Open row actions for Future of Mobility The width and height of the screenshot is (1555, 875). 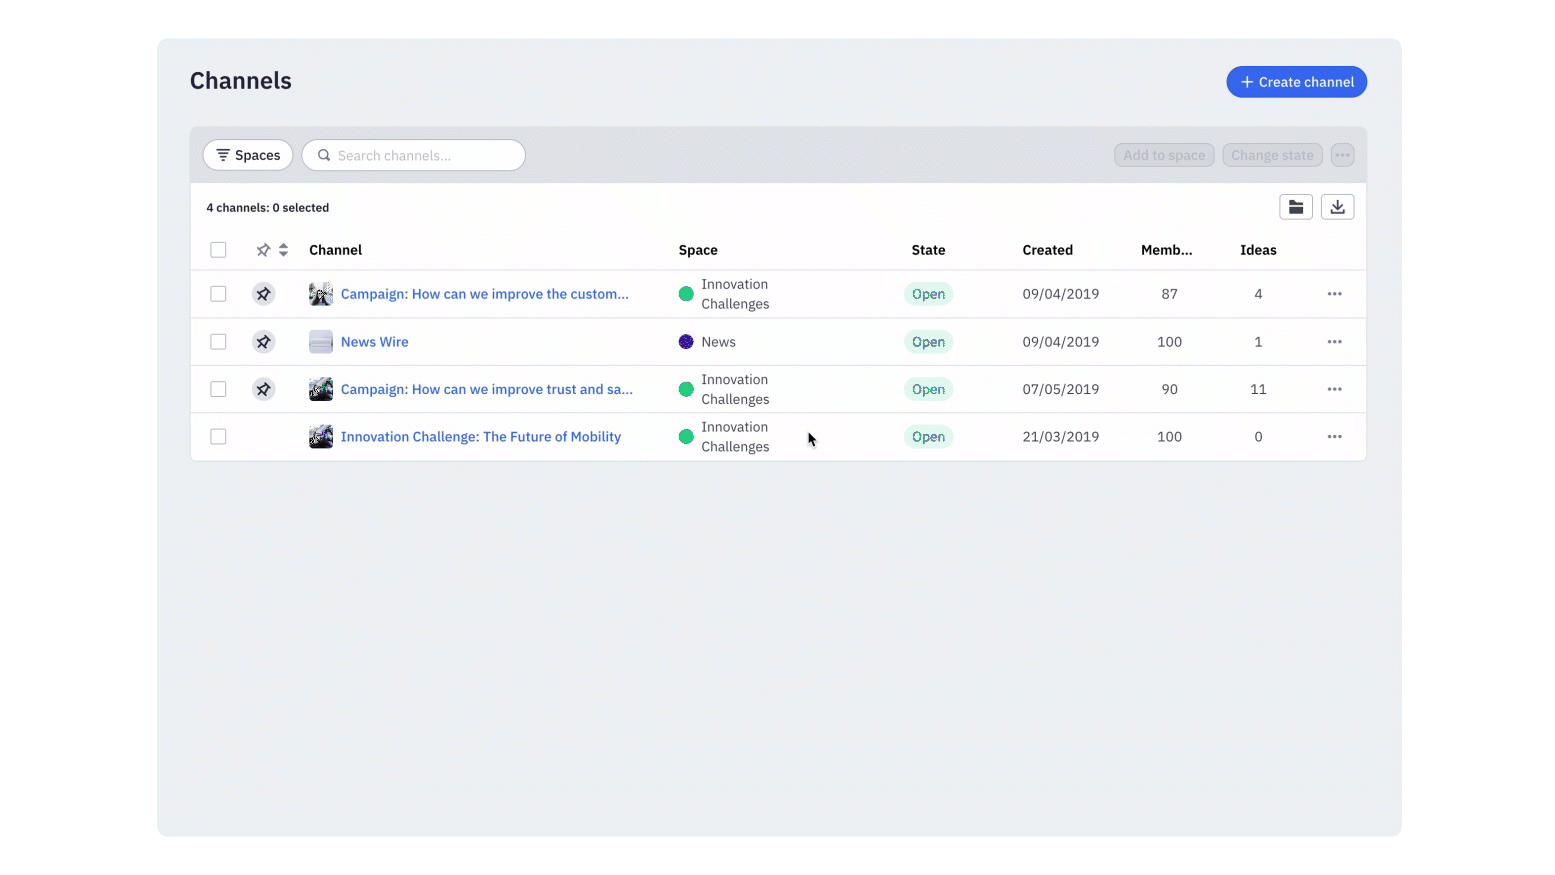1334,437
